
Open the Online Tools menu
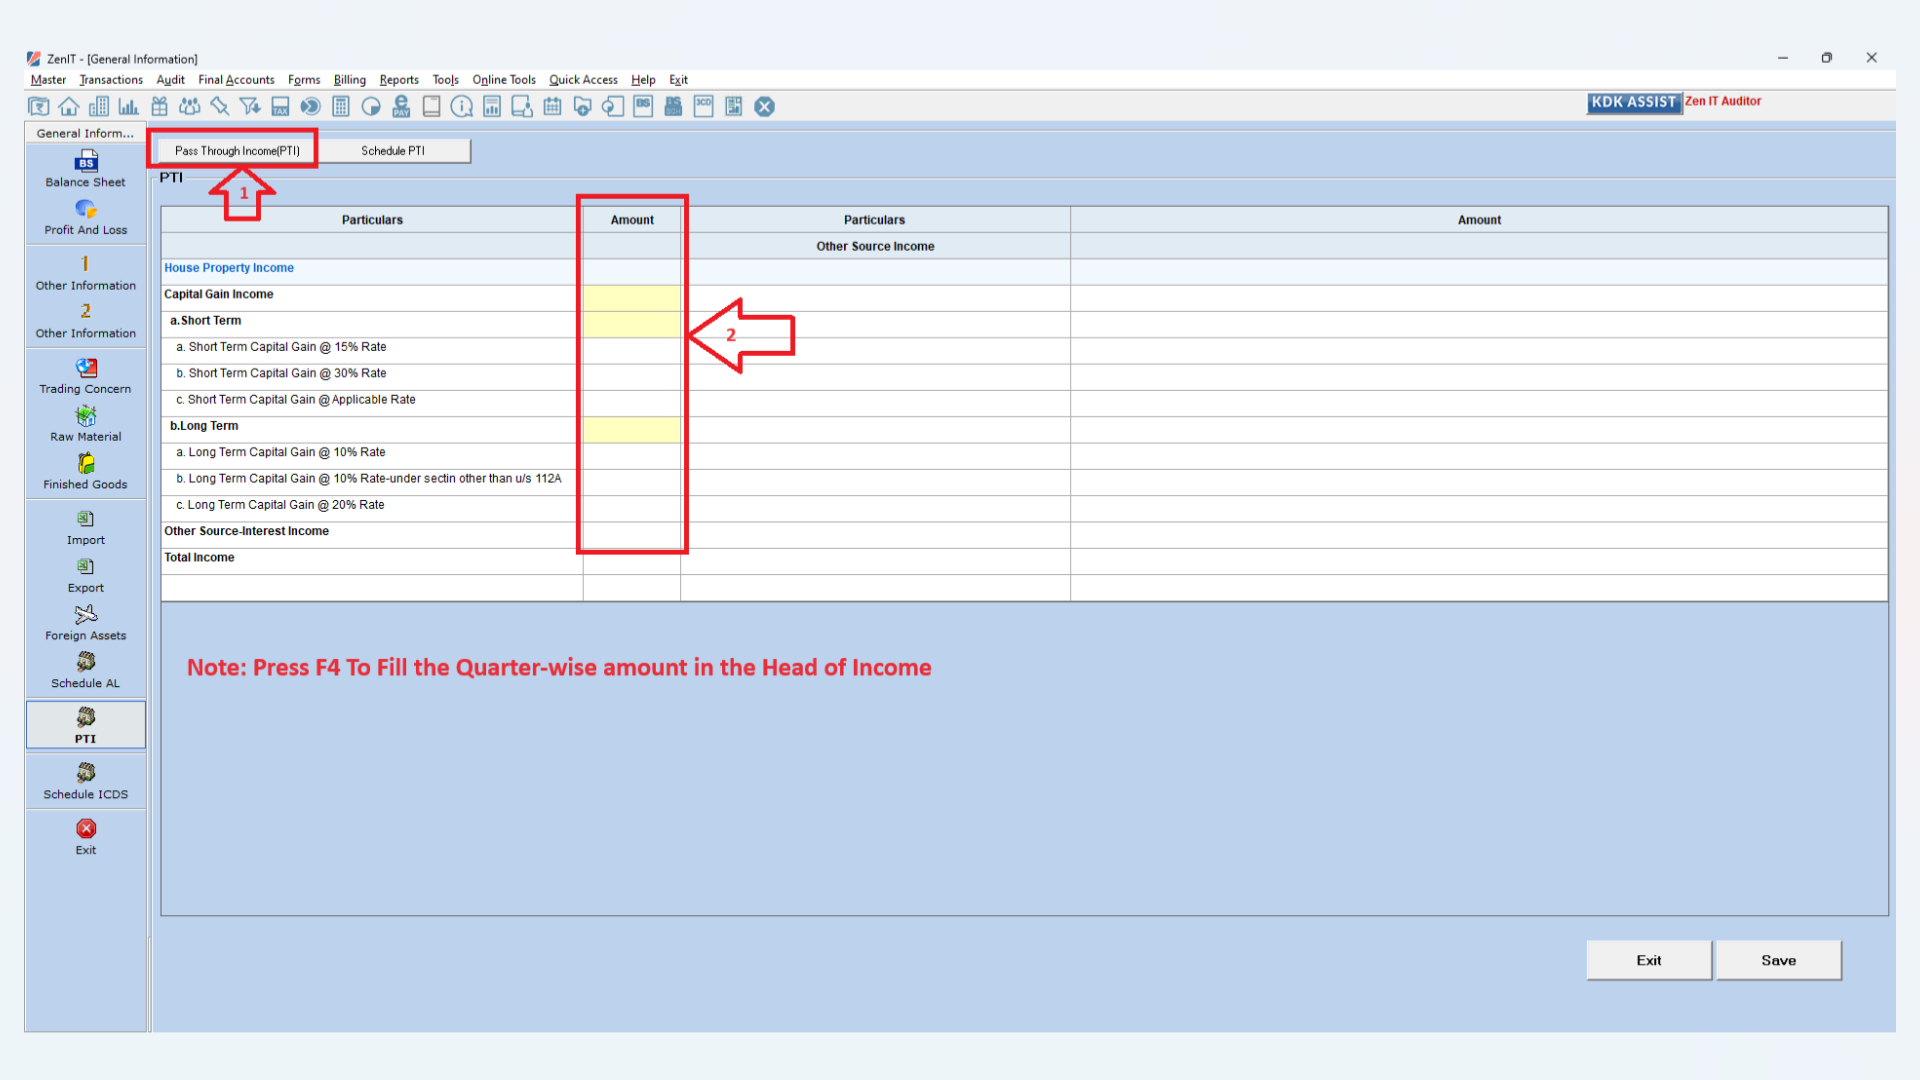[504, 80]
